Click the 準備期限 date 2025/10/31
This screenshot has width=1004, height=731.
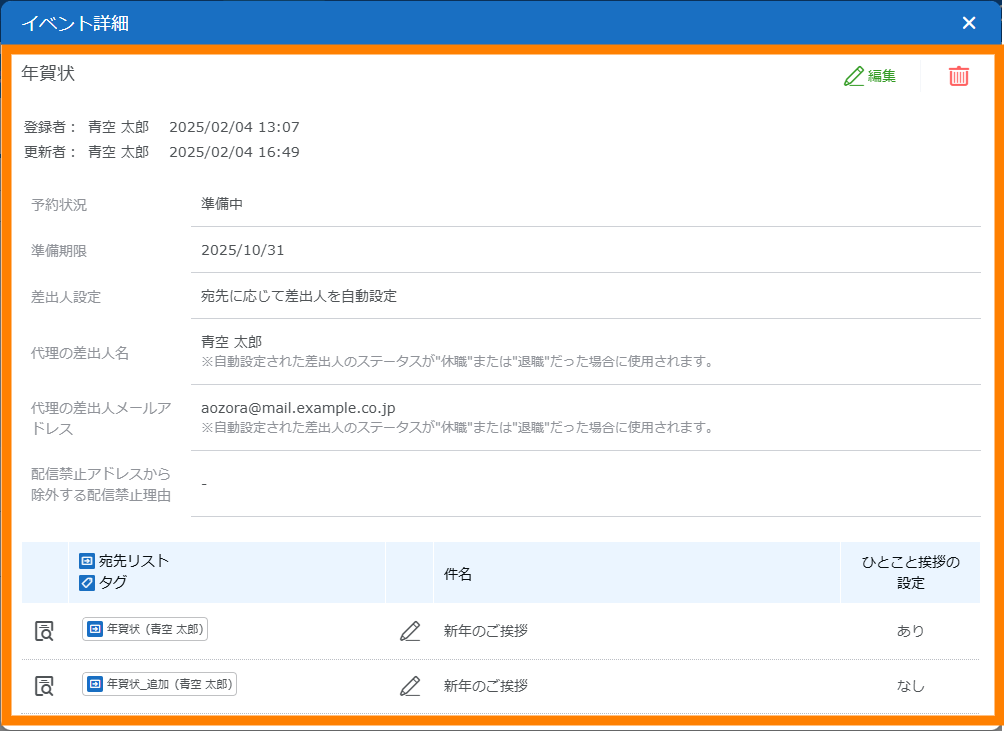click(242, 250)
